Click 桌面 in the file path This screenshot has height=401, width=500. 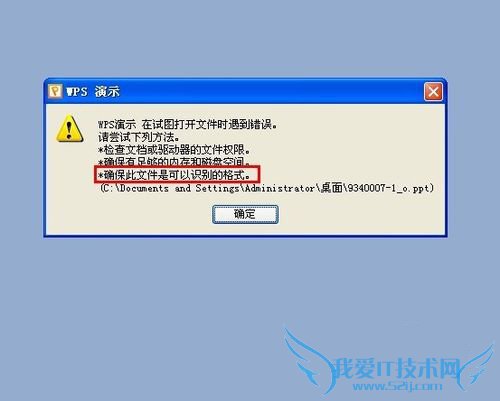[x=332, y=188]
